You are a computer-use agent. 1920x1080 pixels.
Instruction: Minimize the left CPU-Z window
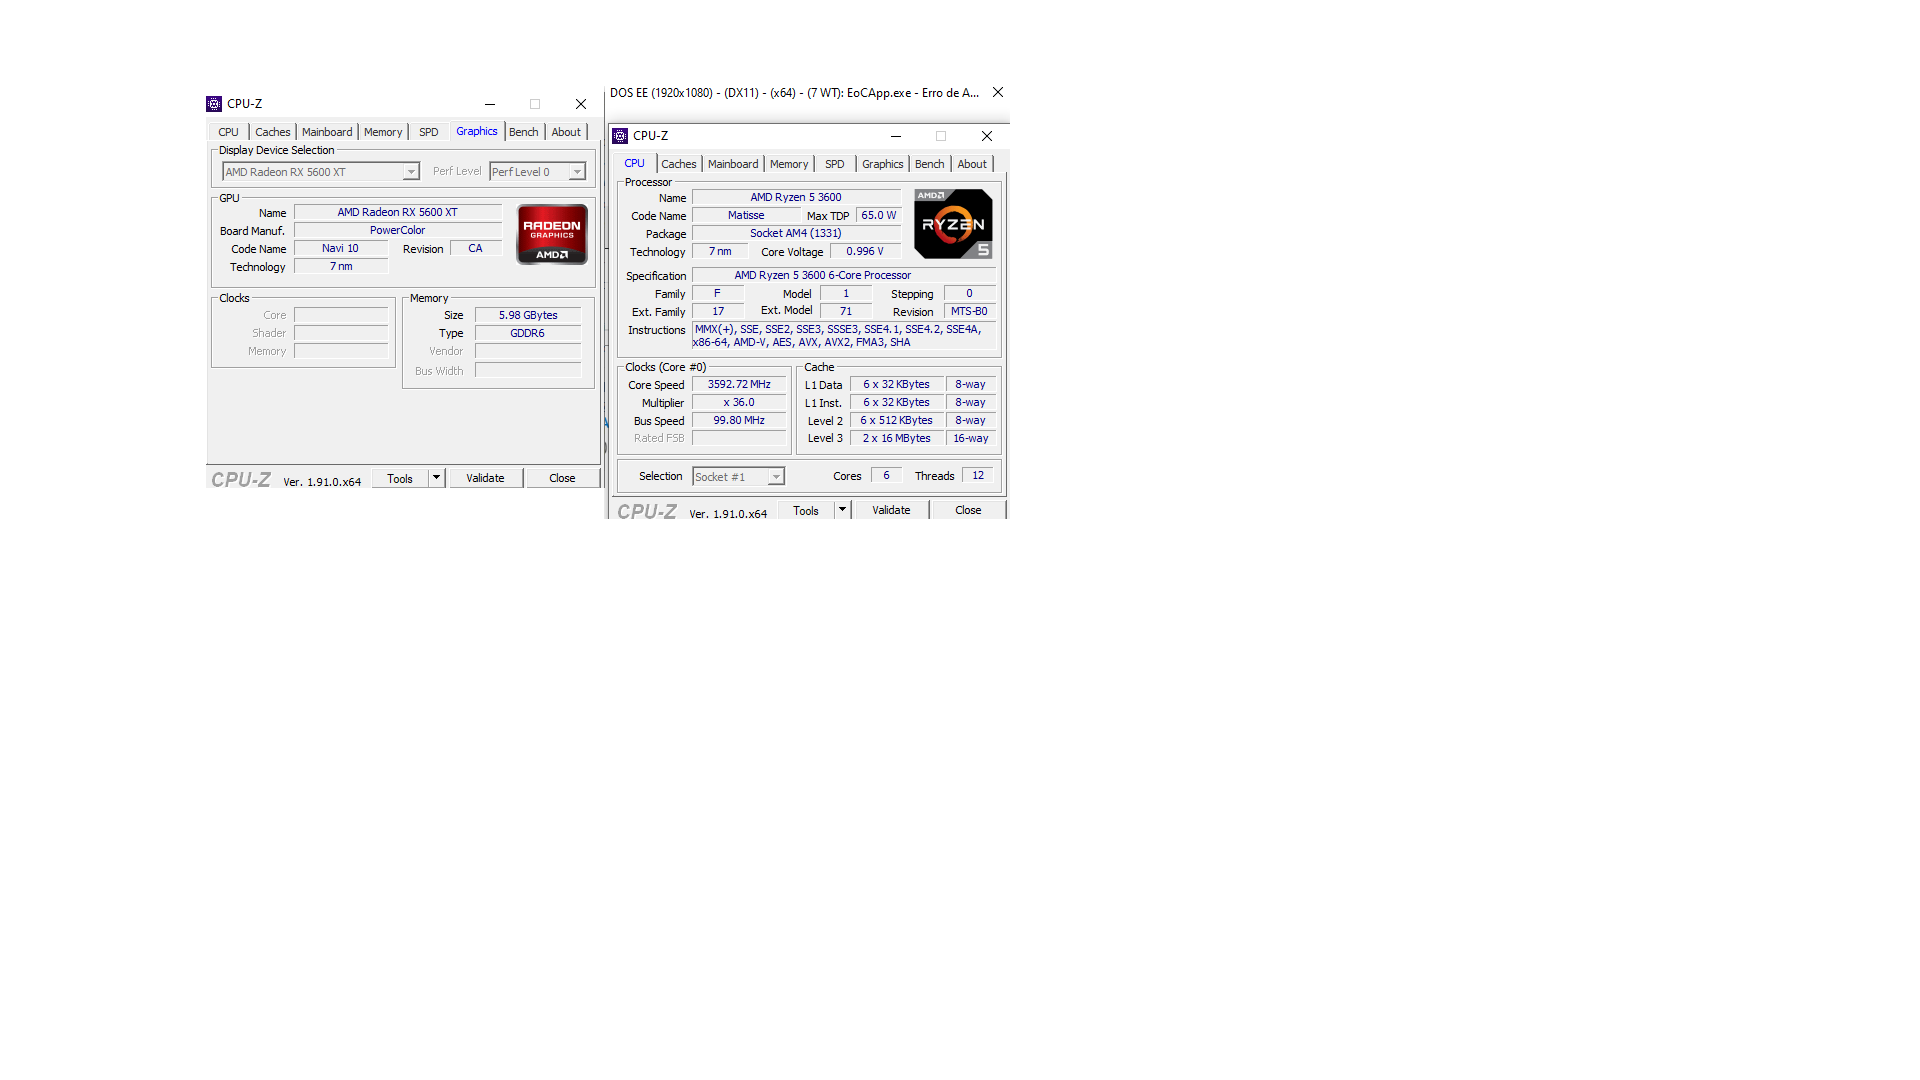[490, 104]
